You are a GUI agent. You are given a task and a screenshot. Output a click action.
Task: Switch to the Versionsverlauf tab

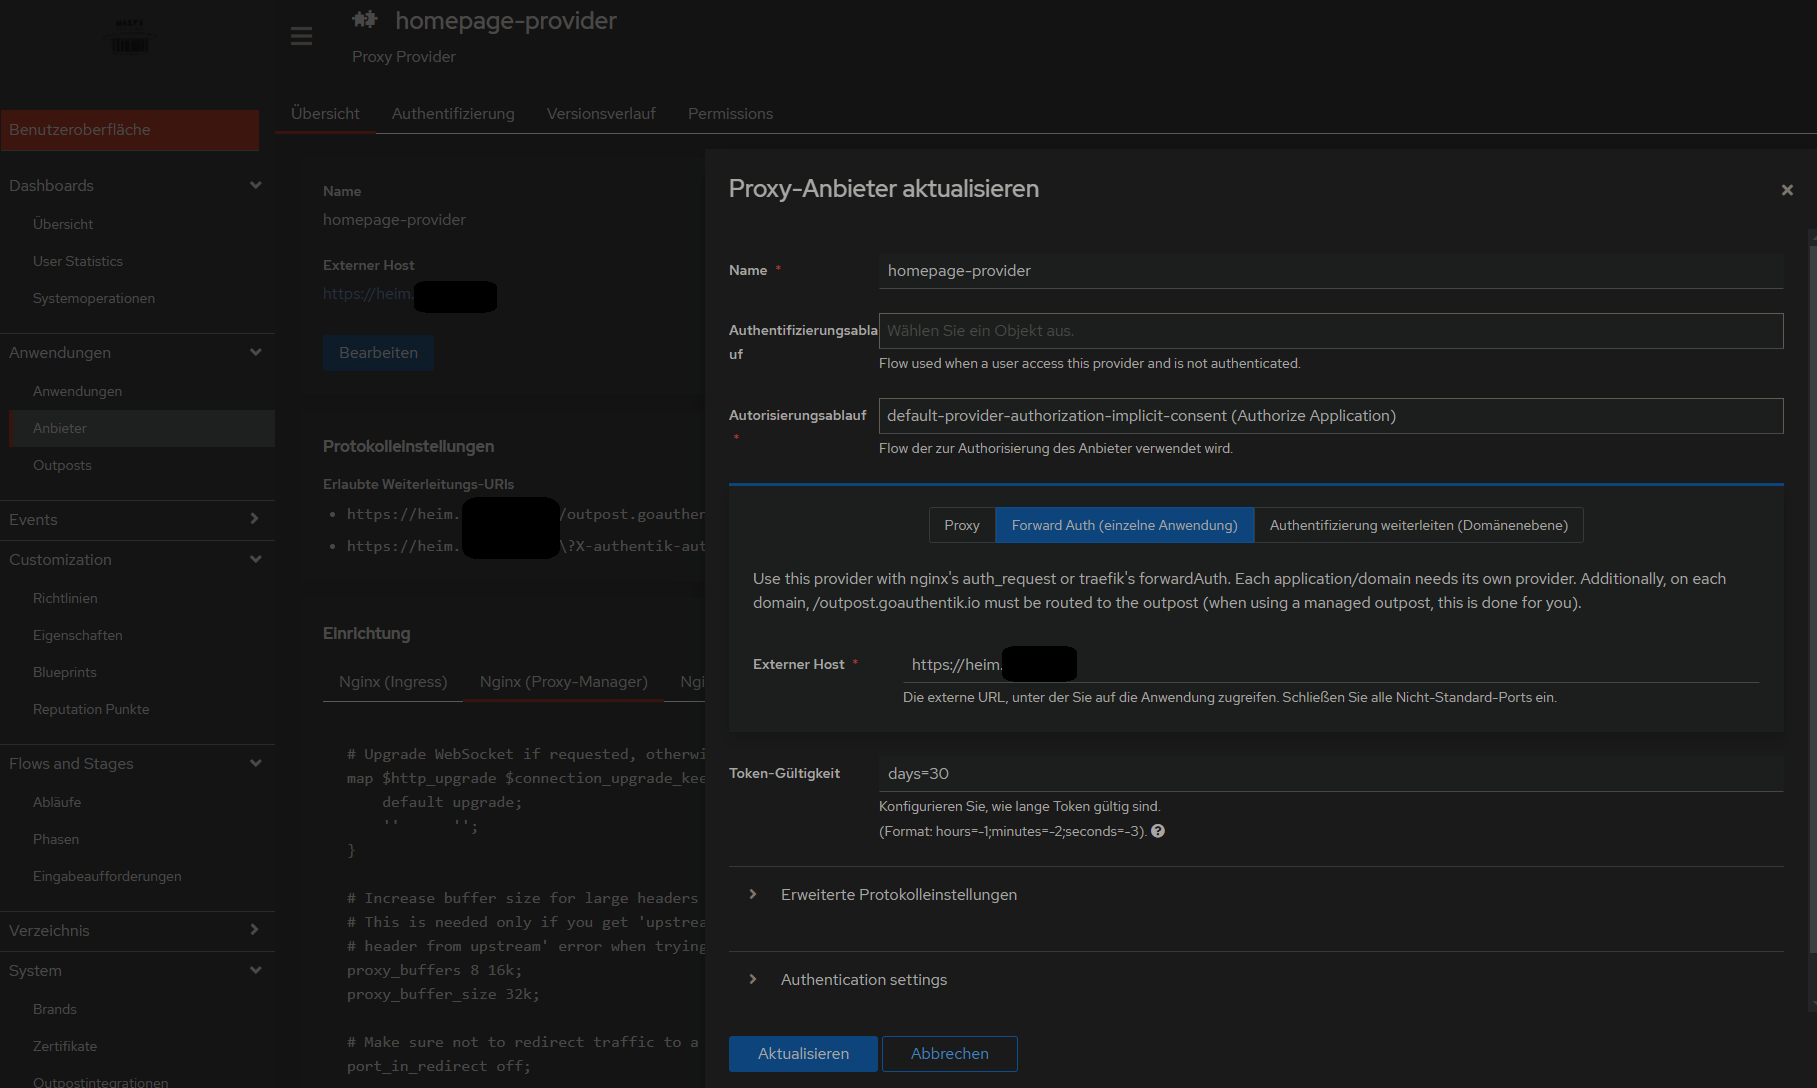coord(601,114)
